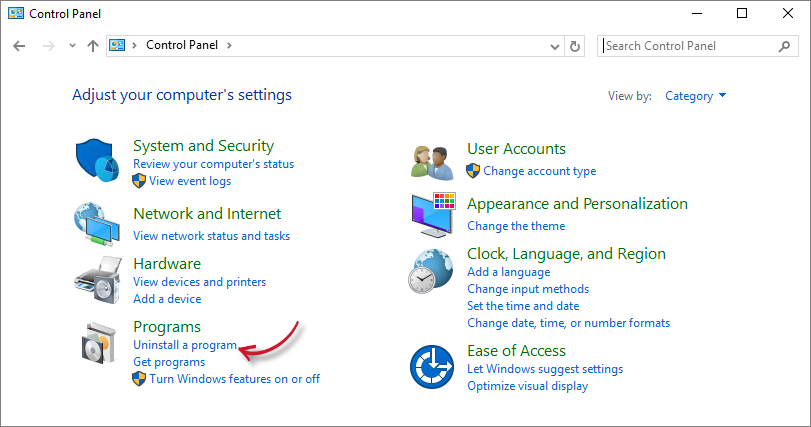
Task: Click the Control Panel breadcrumb
Action: click(182, 45)
